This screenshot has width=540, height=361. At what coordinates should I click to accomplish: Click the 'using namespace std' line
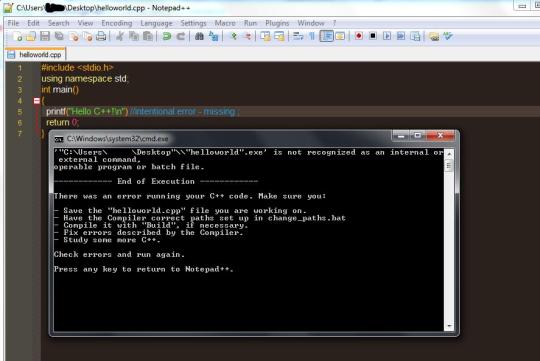tap(85, 79)
